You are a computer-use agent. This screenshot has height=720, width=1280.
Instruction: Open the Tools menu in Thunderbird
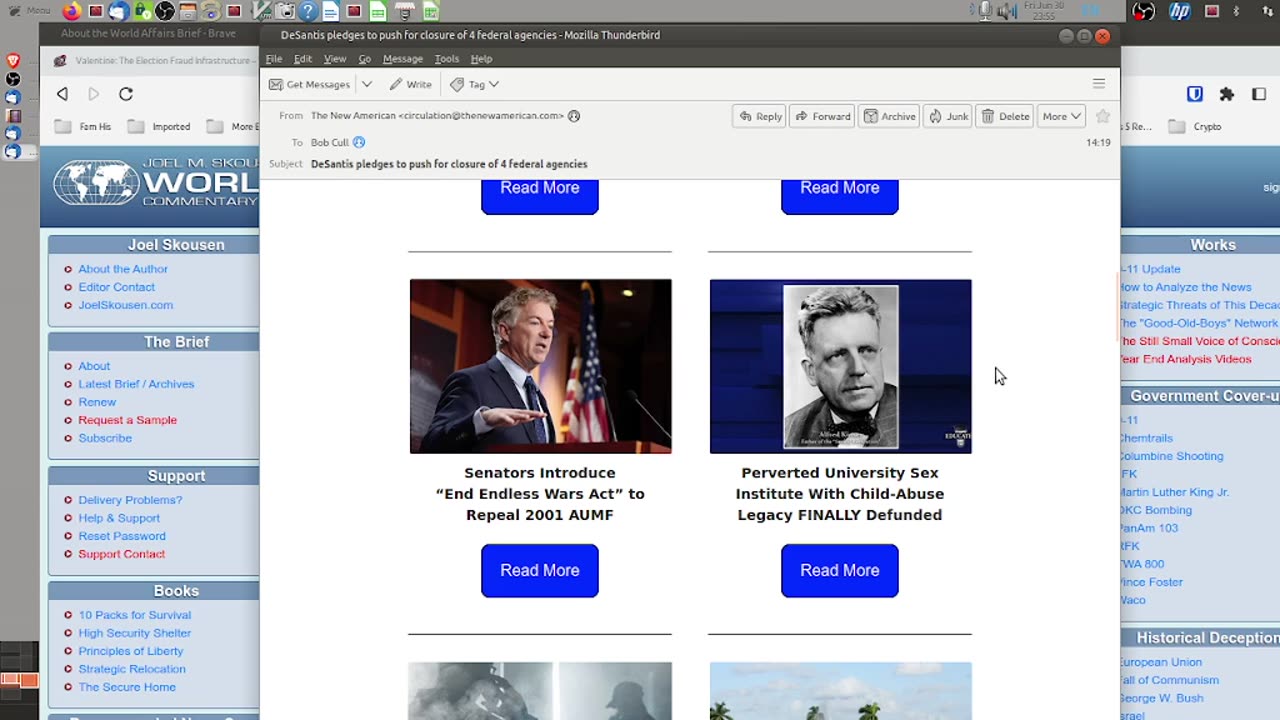coord(447,59)
